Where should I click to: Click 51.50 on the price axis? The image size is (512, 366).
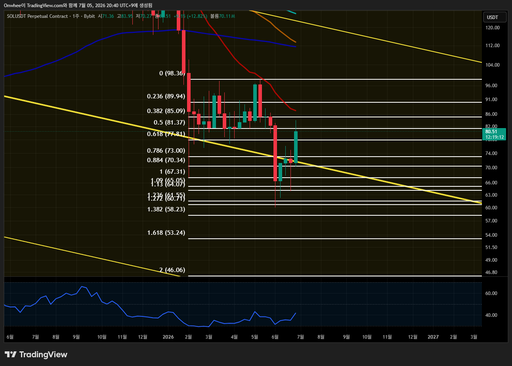(491, 247)
